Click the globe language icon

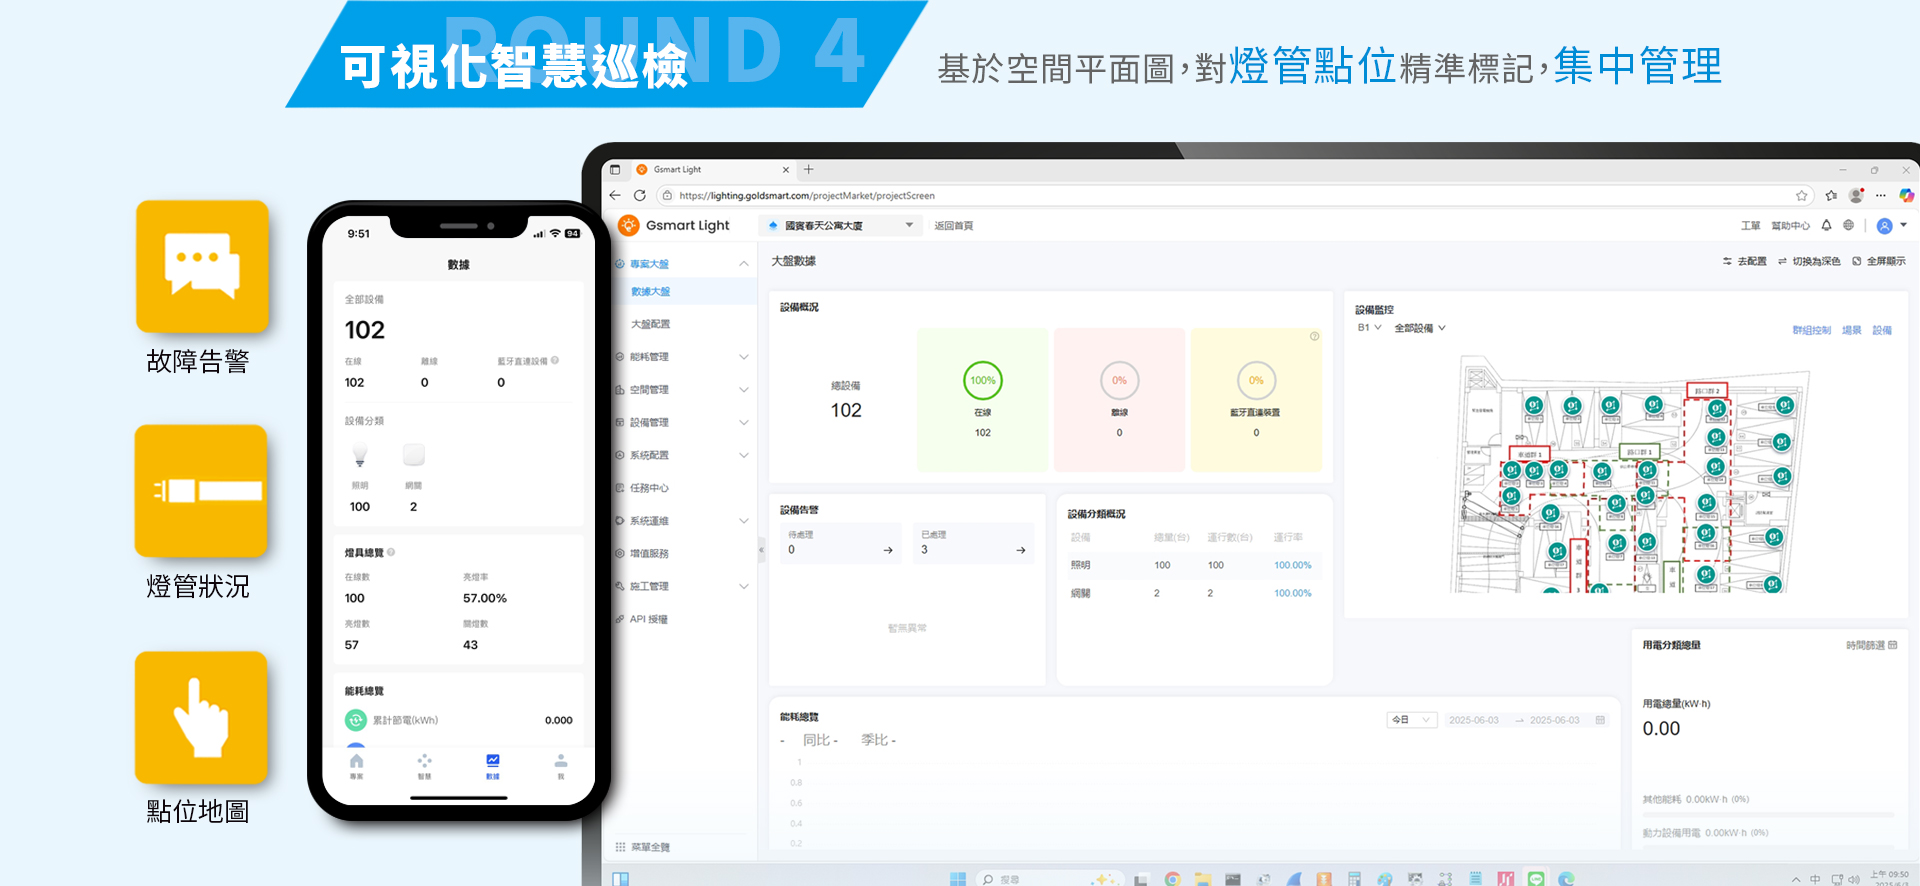1848,225
